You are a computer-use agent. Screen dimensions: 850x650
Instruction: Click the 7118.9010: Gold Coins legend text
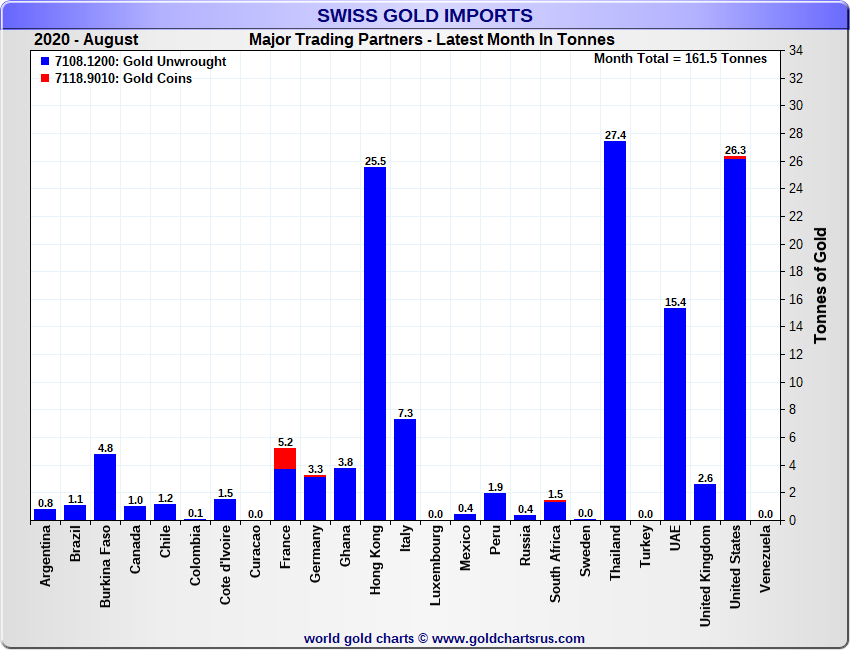(124, 78)
